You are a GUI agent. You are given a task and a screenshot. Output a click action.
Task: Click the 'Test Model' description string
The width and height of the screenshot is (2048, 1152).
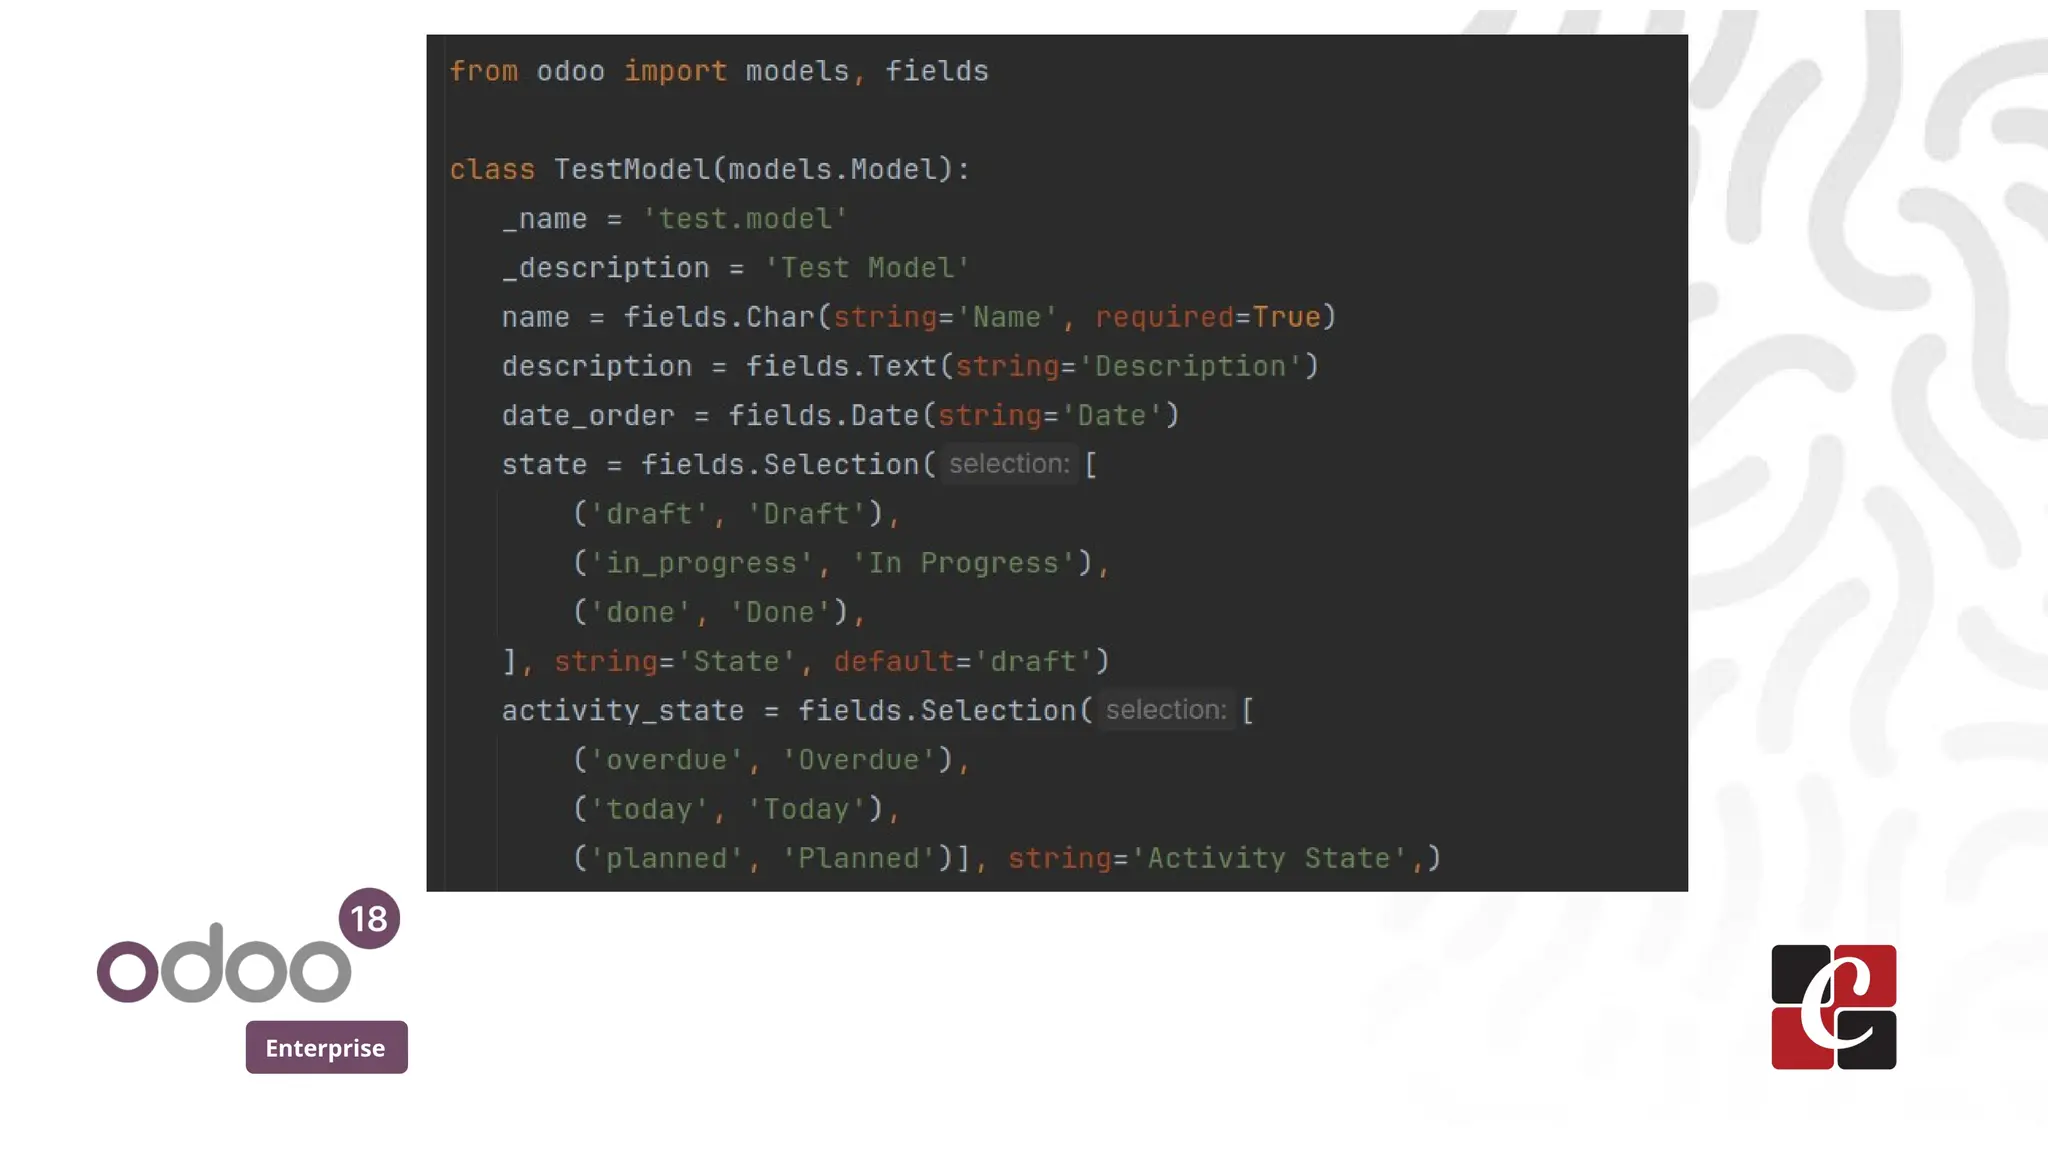(x=866, y=268)
